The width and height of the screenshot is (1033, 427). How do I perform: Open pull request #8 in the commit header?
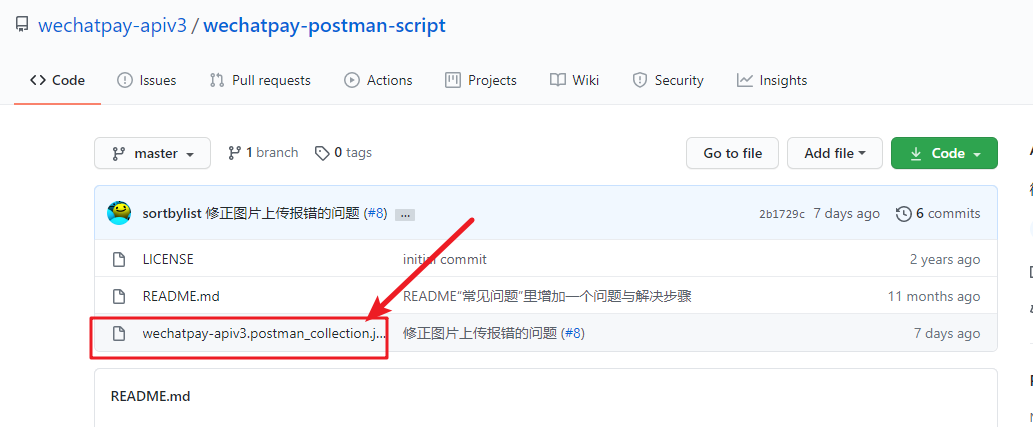(x=375, y=214)
